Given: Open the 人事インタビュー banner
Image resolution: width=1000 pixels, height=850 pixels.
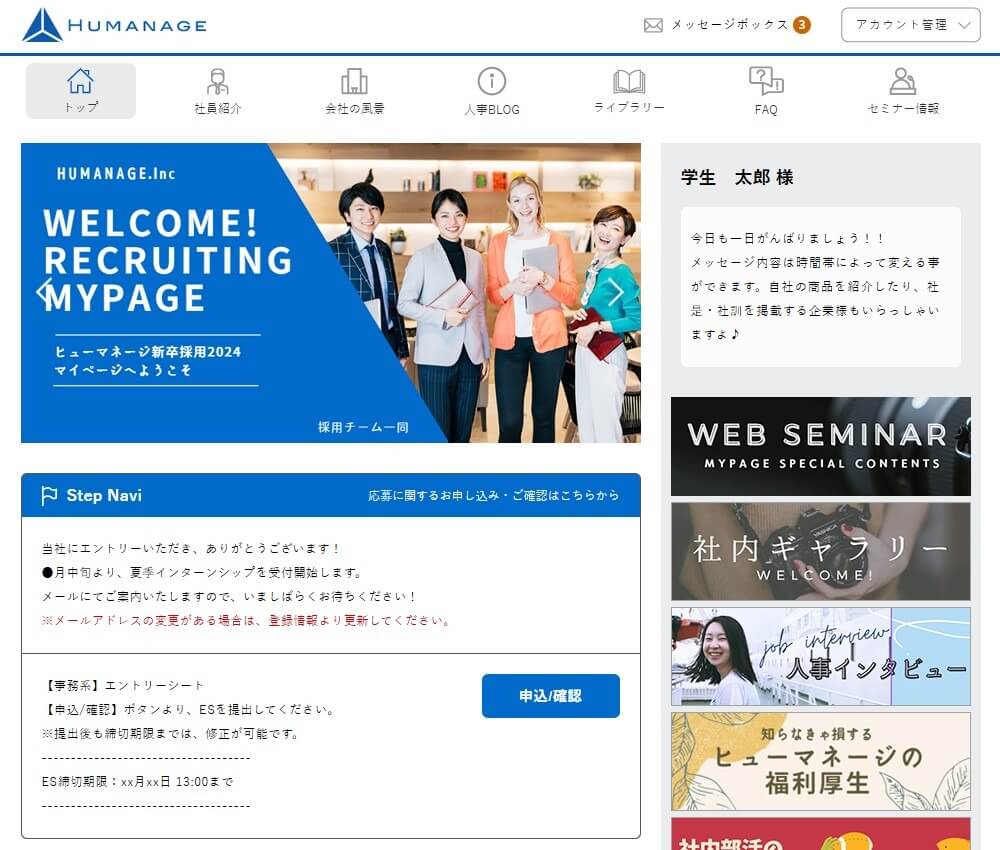Looking at the screenshot, I should [820, 656].
